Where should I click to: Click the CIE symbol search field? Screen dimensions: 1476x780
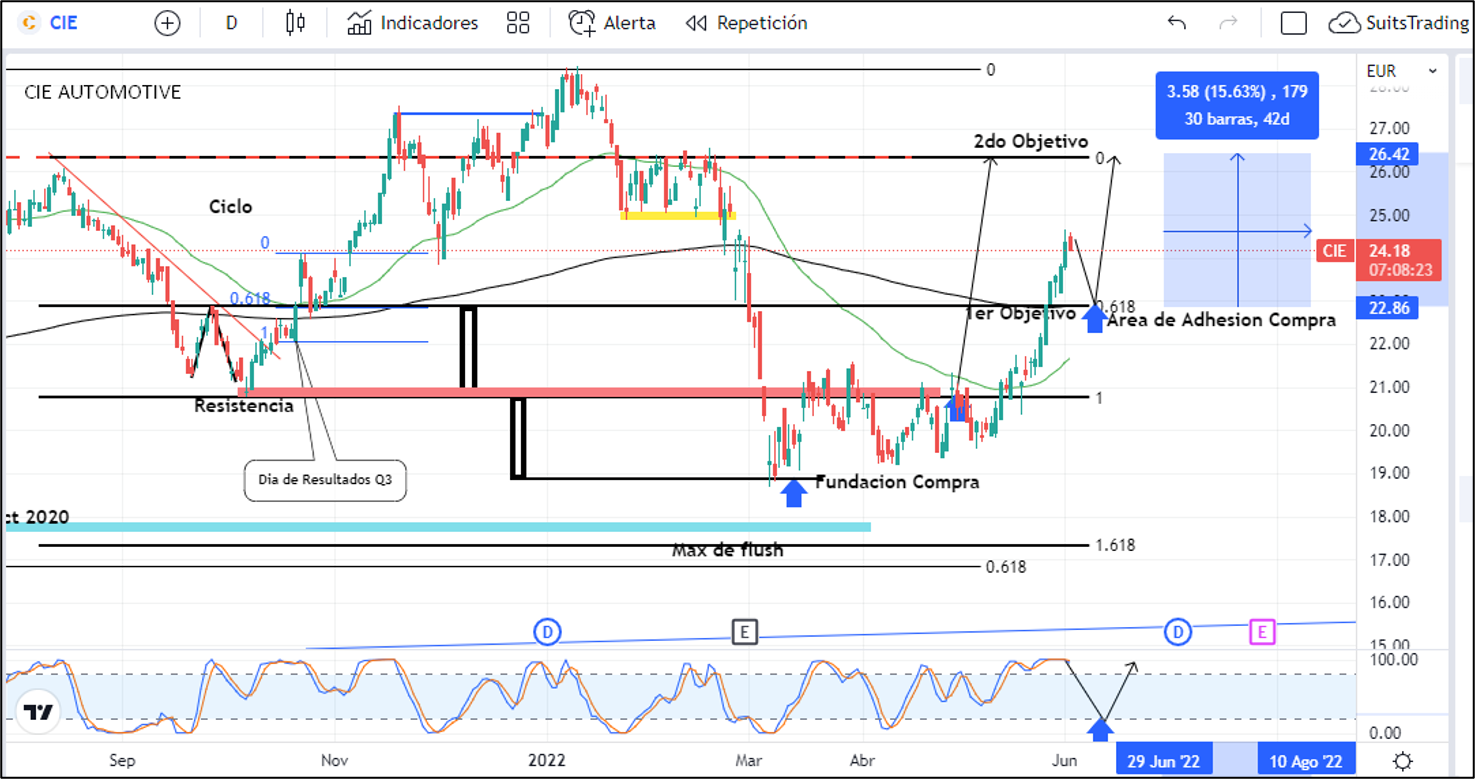pos(64,23)
